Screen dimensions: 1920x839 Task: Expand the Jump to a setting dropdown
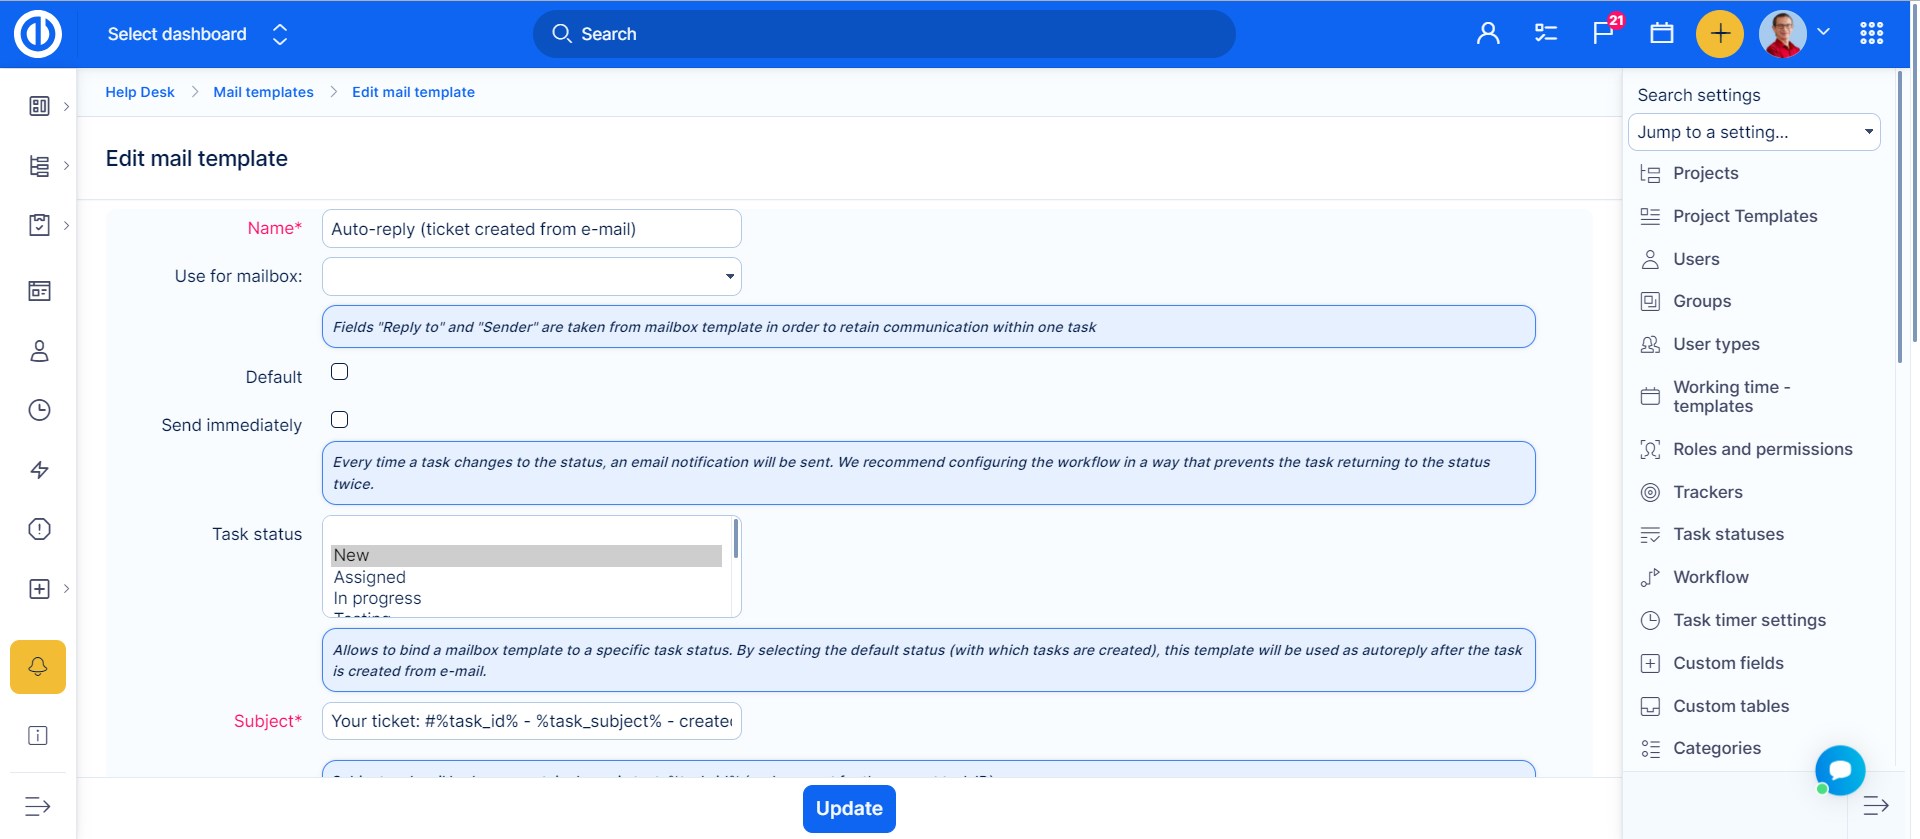1753,132
